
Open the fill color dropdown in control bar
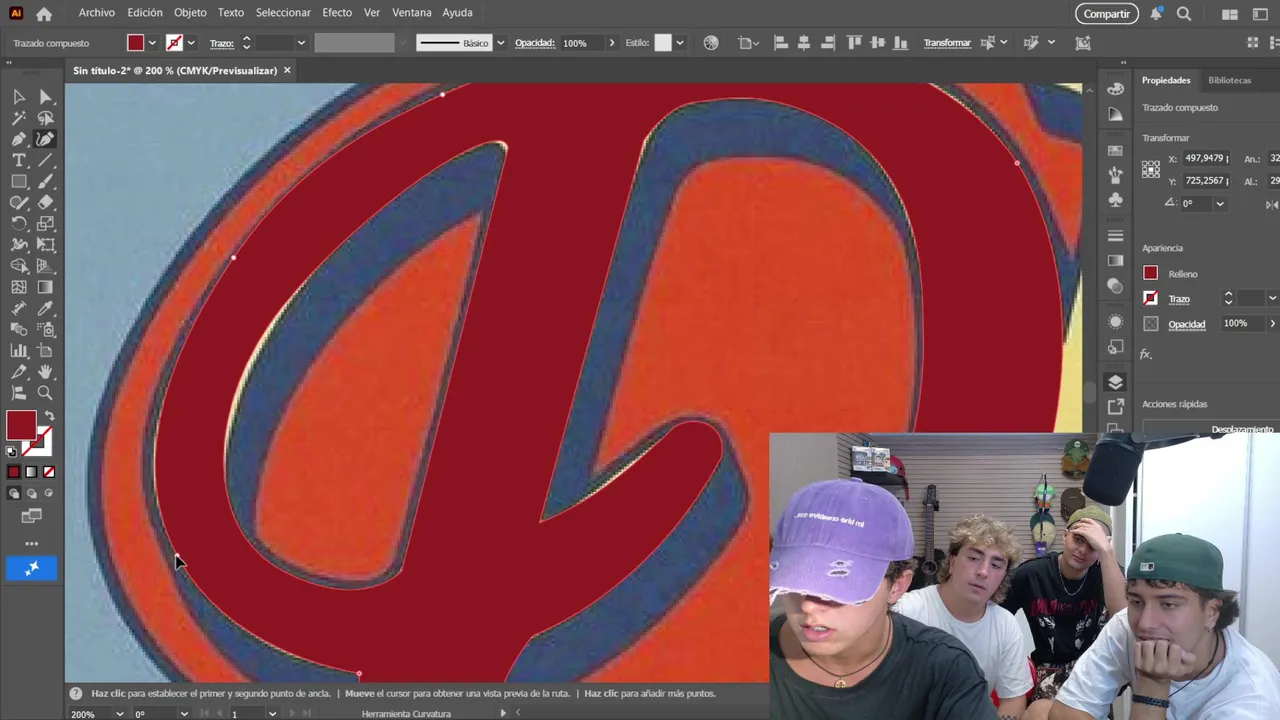click(152, 43)
